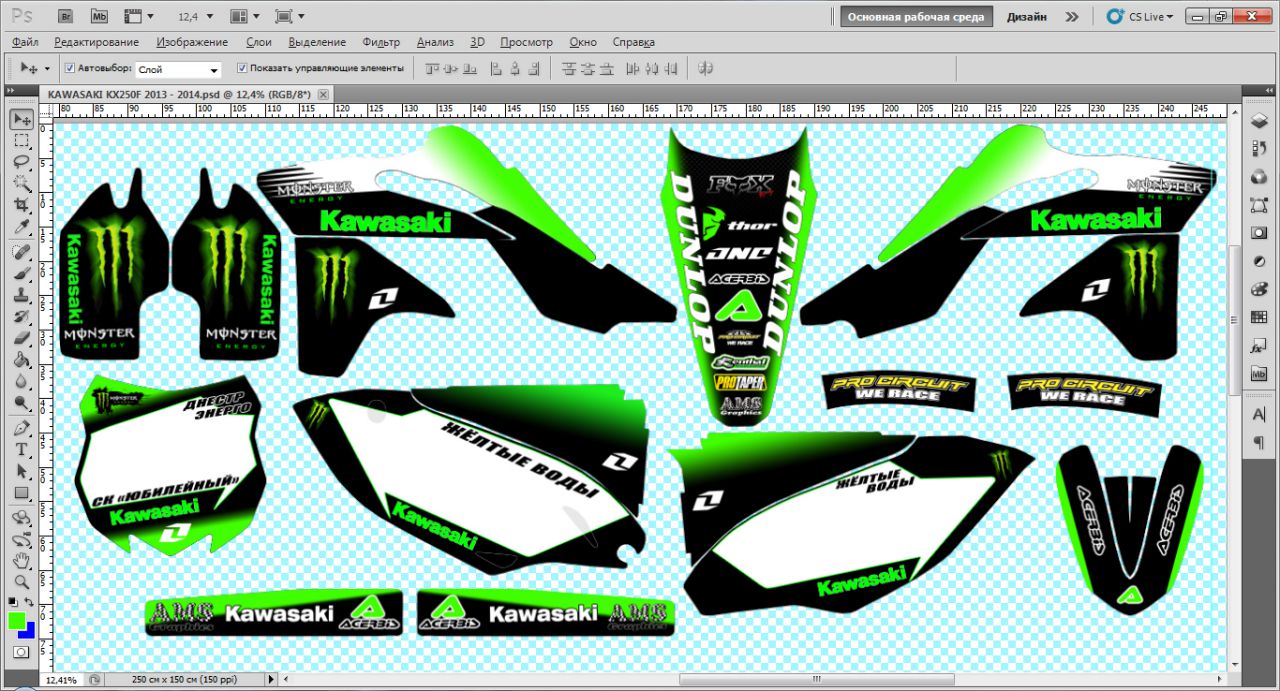Click the Auto-Align Layers icon
The height and width of the screenshot is (691, 1280).
(706, 69)
